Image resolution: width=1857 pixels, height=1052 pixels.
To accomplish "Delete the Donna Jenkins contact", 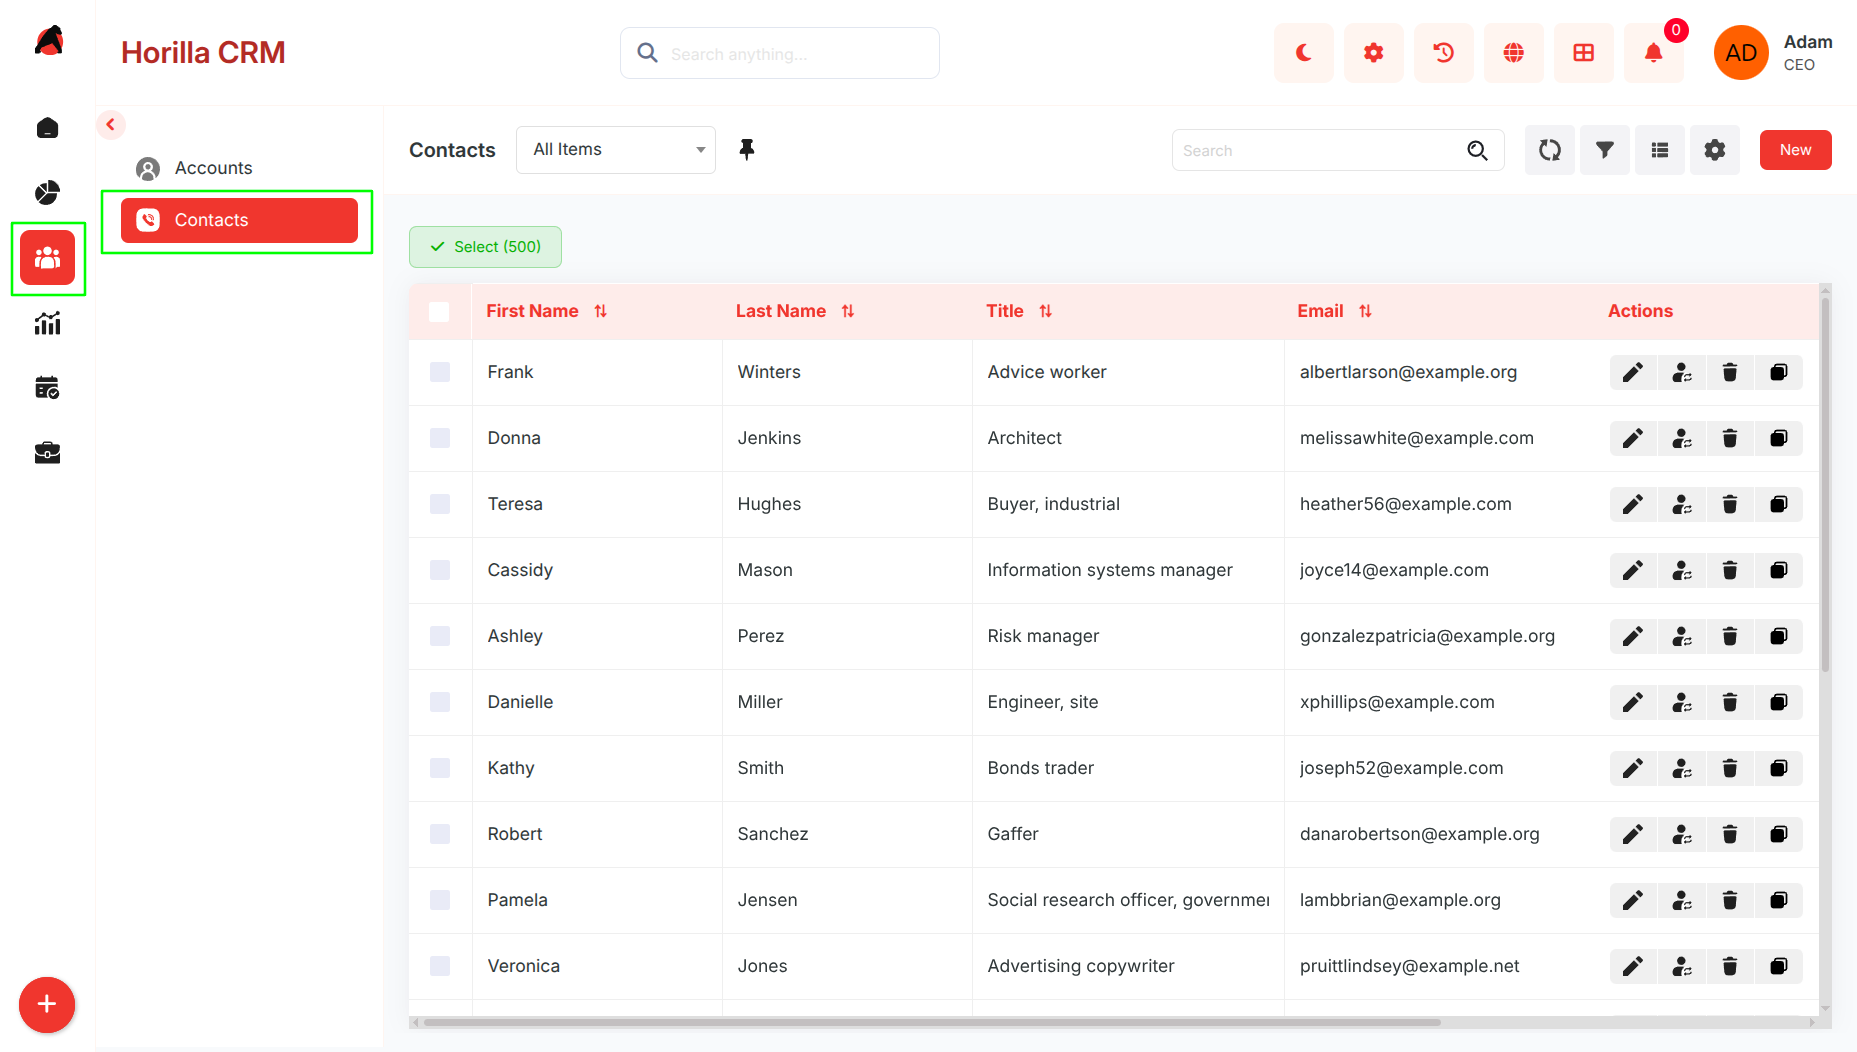I will tap(1730, 438).
